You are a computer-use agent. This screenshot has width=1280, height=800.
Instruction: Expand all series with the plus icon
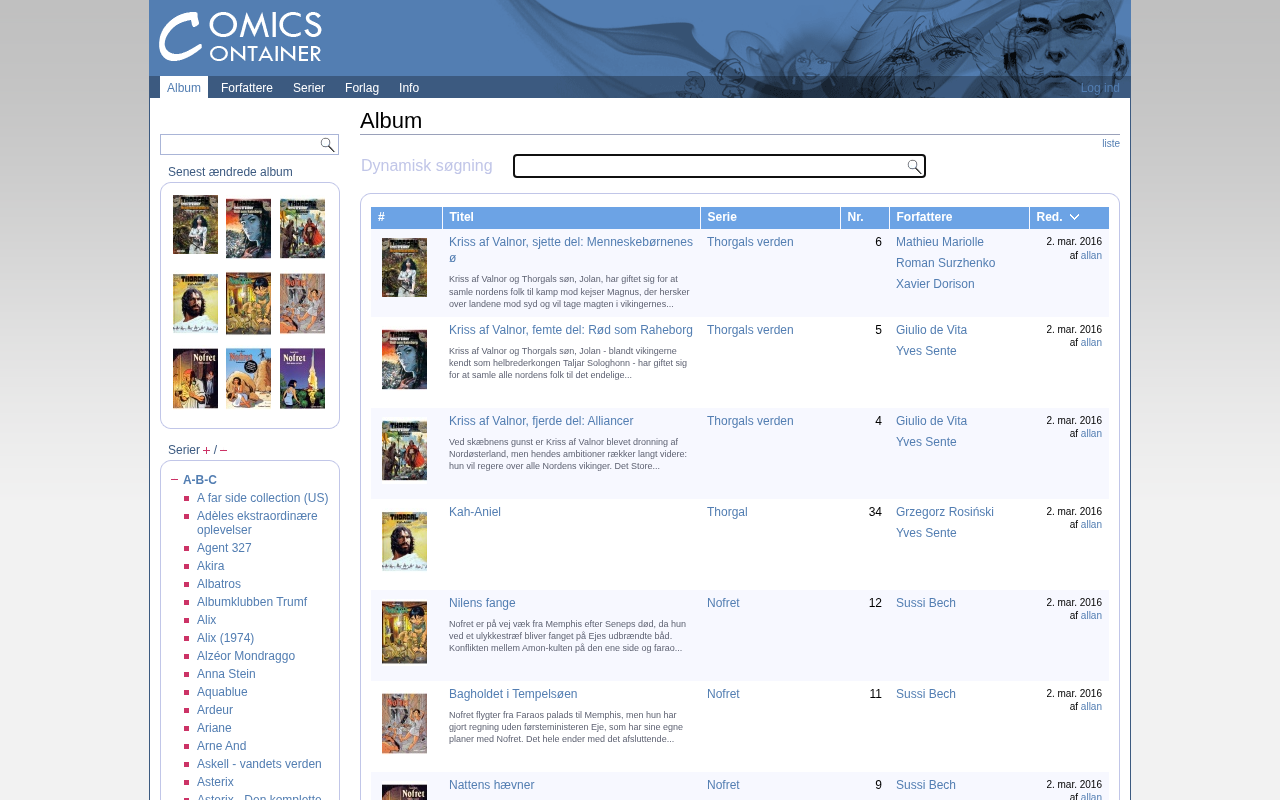tap(206, 450)
